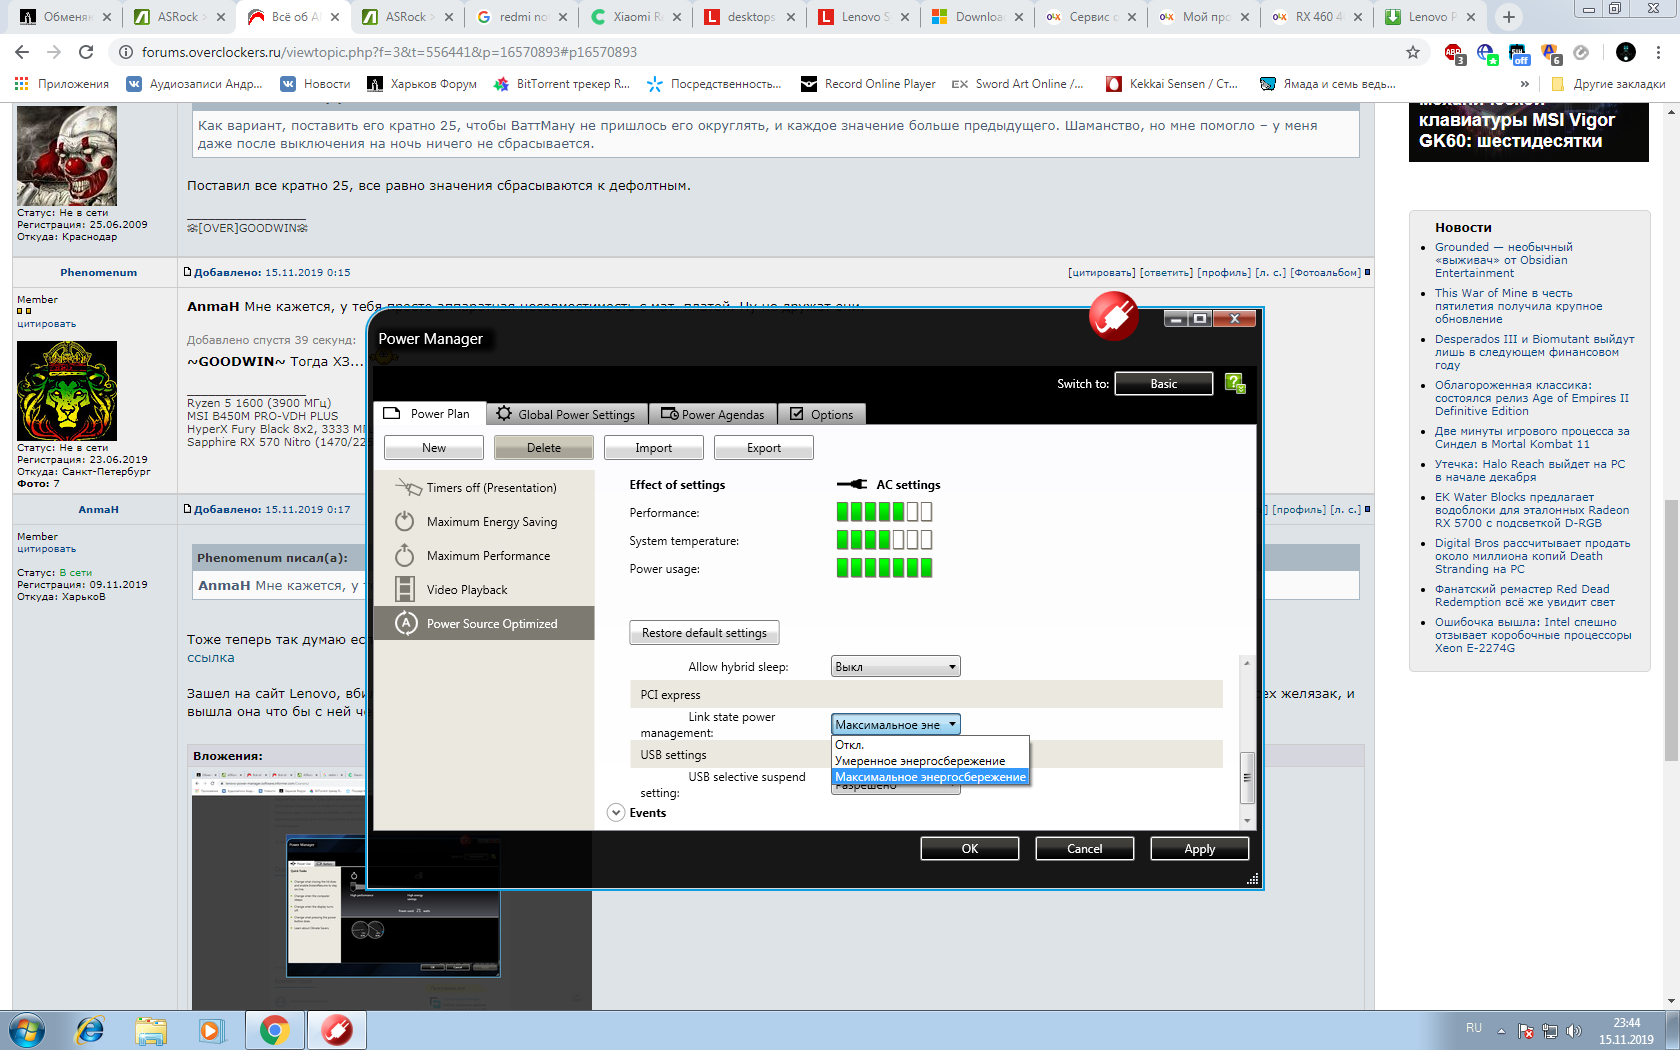Open Windows Explorer from the taskbar

[x=151, y=1030]
